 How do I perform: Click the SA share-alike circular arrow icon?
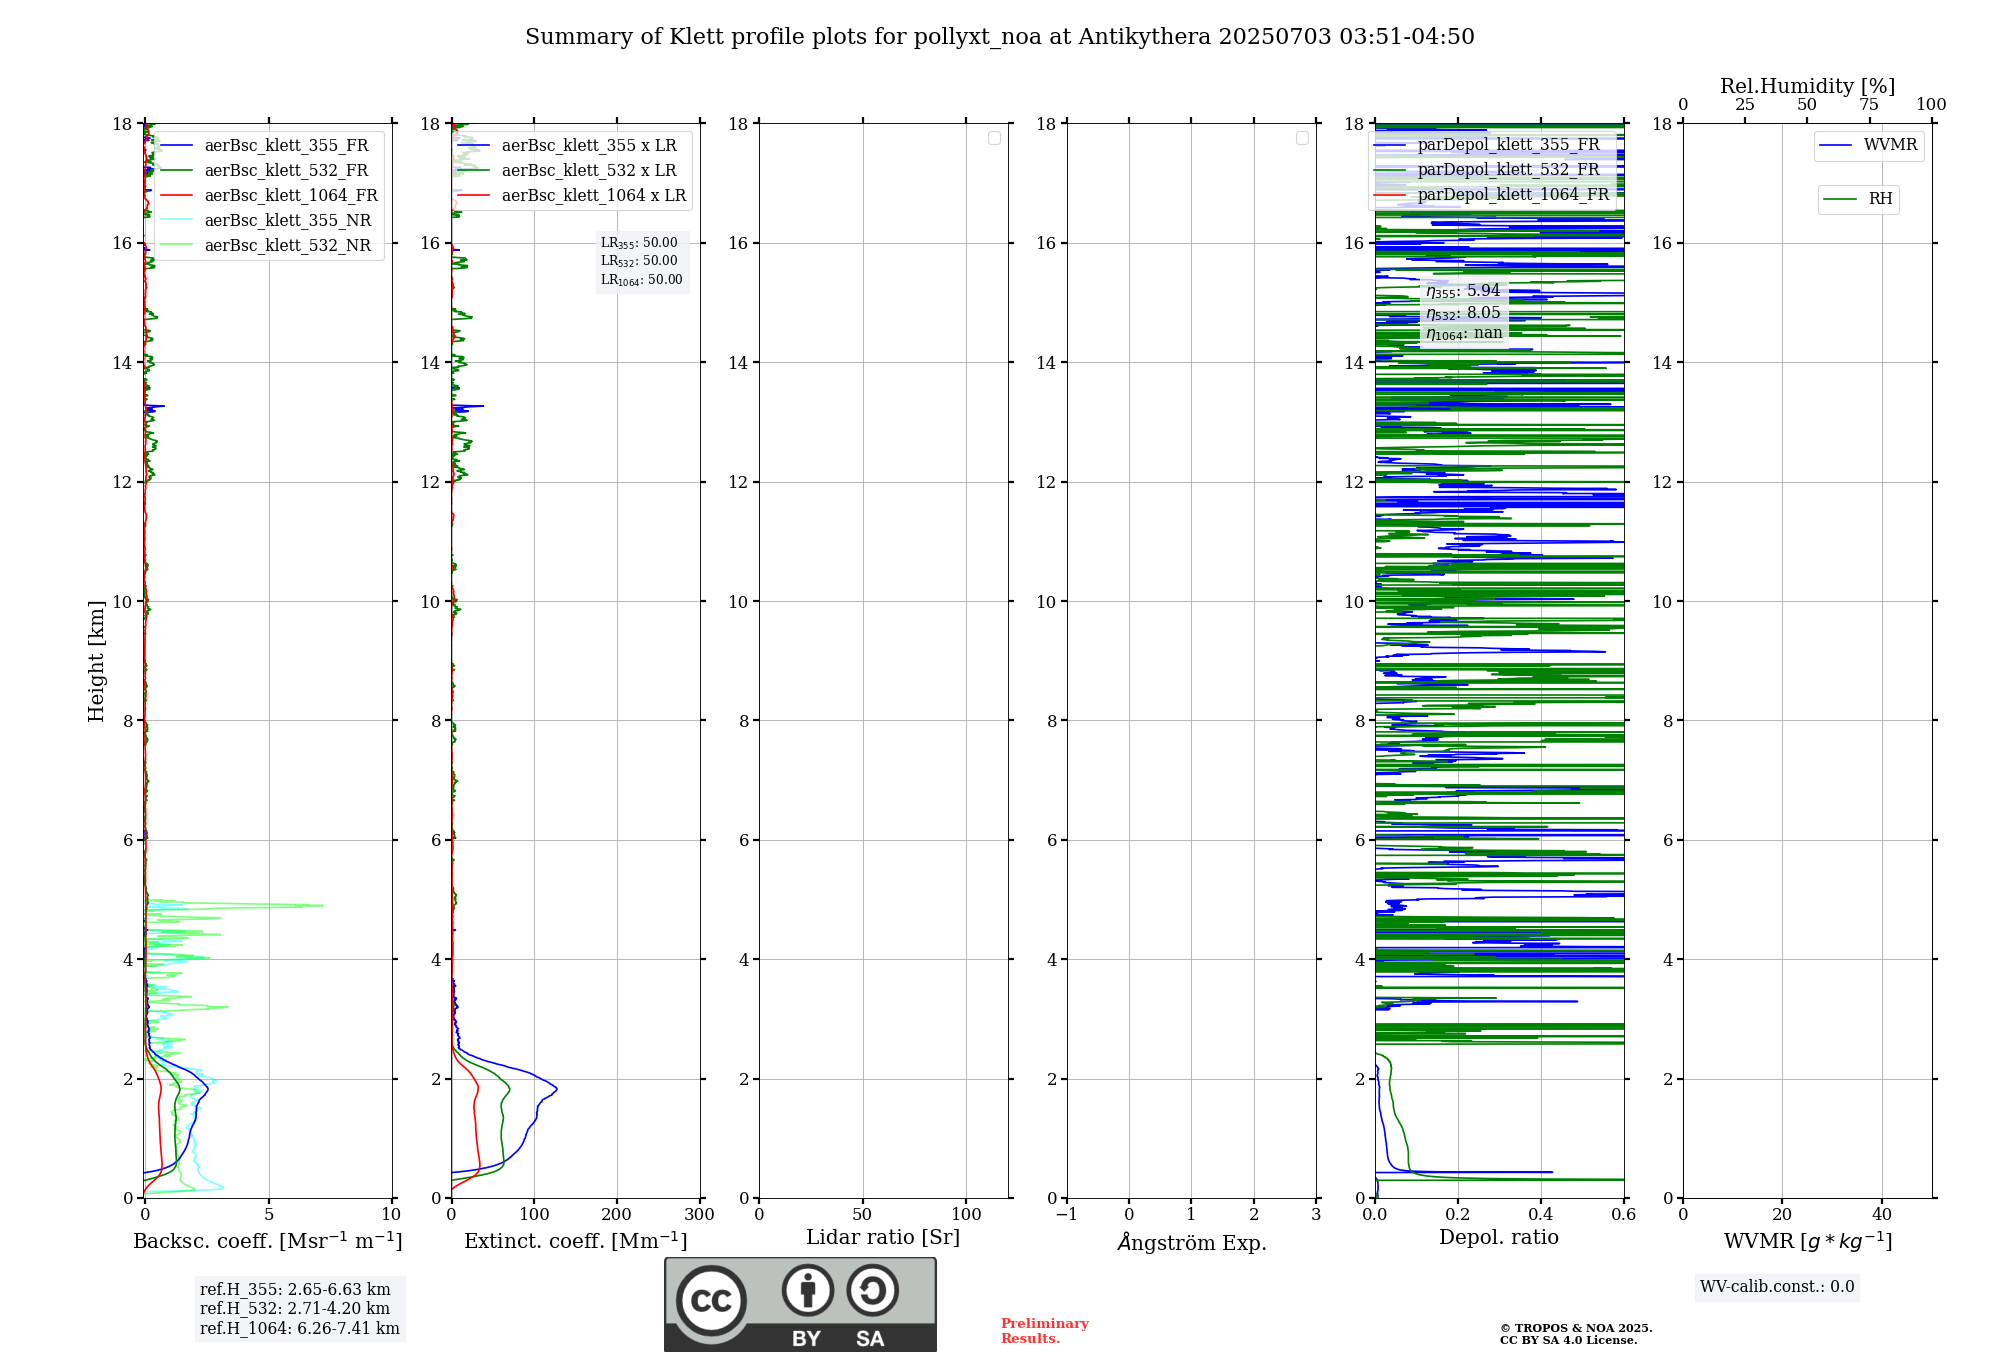tap(872, 1290)
